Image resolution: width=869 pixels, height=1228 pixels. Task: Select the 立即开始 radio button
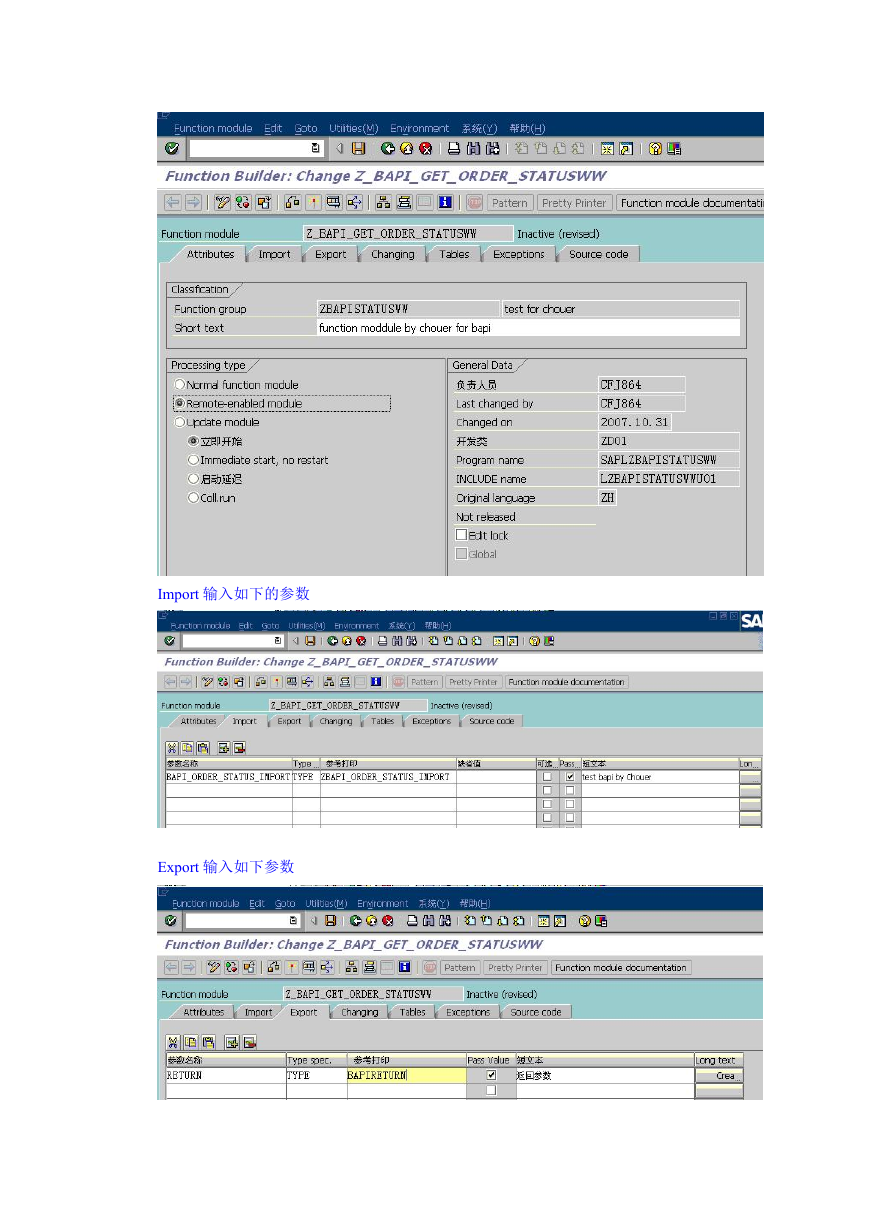[x=193, y=441]
